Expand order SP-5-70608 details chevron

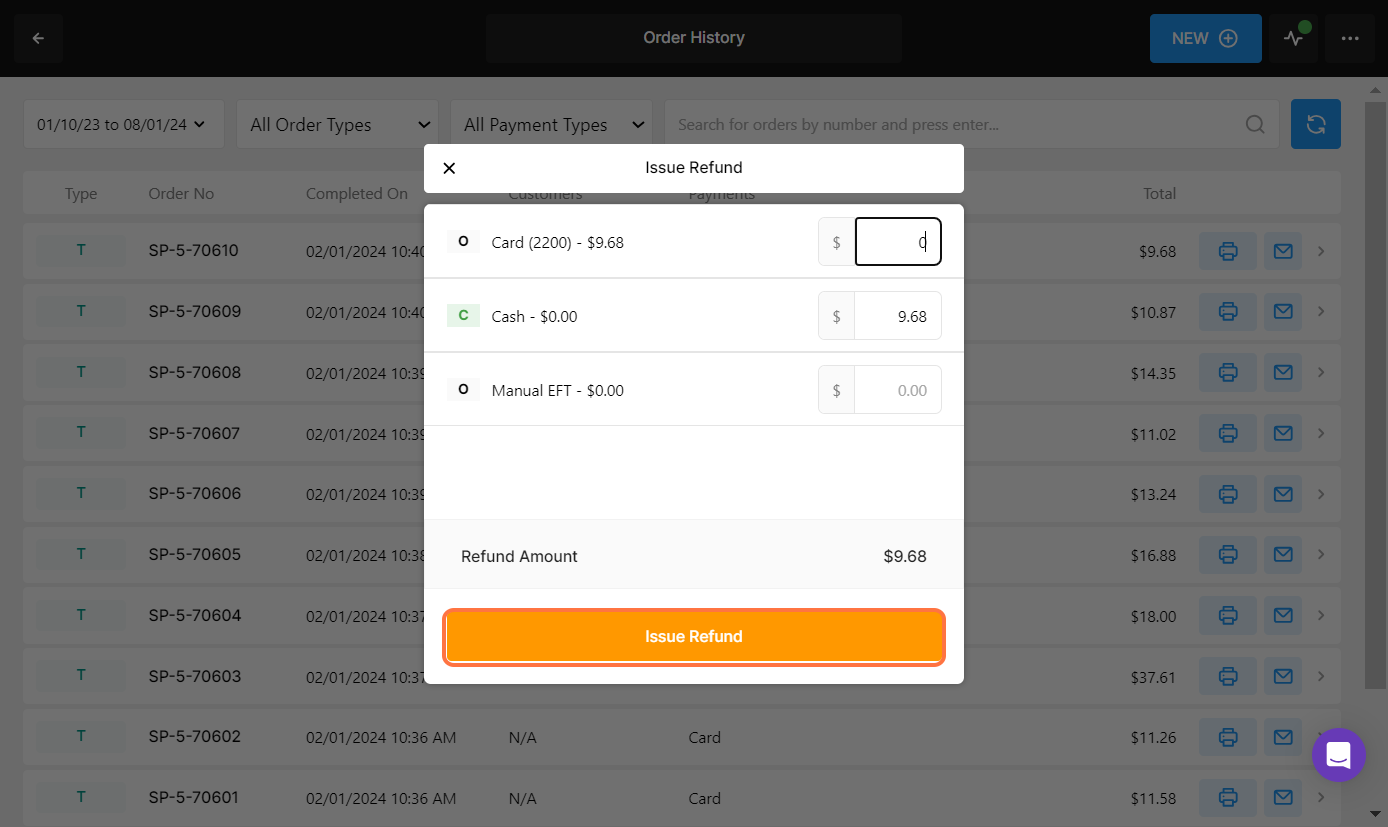click(x=1321, y=373)
